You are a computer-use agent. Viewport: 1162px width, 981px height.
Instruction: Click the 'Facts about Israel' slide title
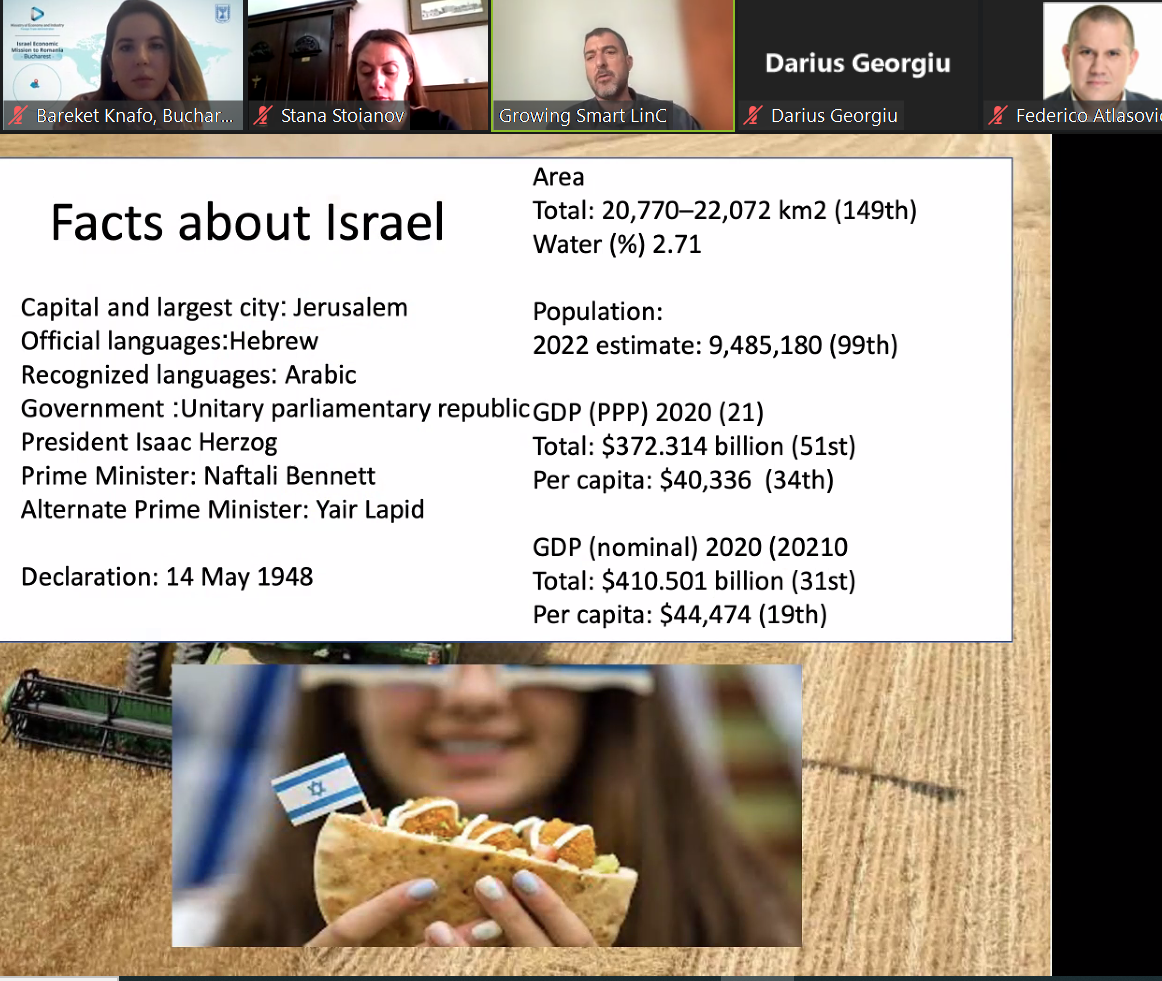[247, 222]
